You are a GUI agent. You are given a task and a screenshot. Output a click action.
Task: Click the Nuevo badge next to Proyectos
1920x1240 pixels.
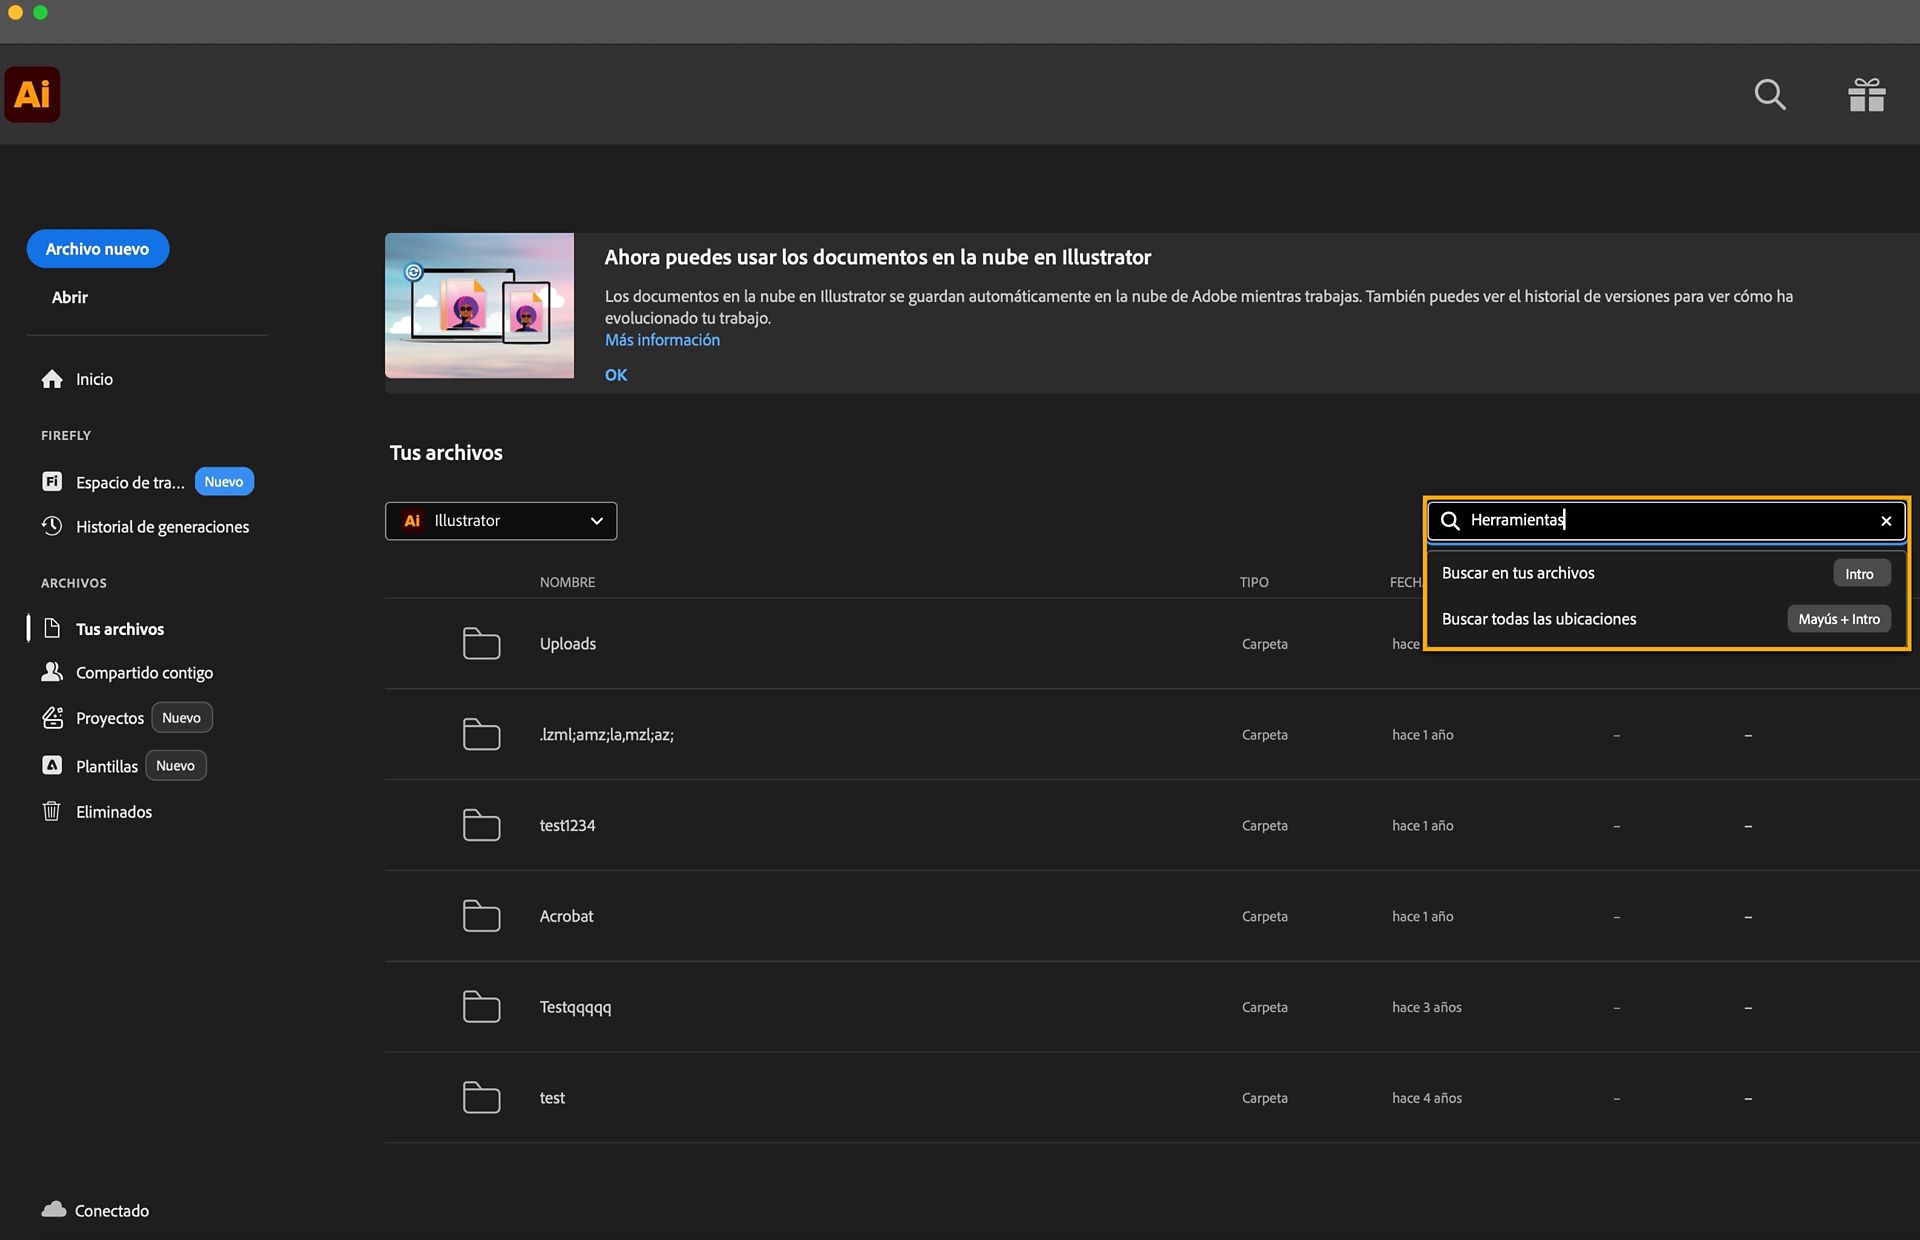(x=182, y=718)
